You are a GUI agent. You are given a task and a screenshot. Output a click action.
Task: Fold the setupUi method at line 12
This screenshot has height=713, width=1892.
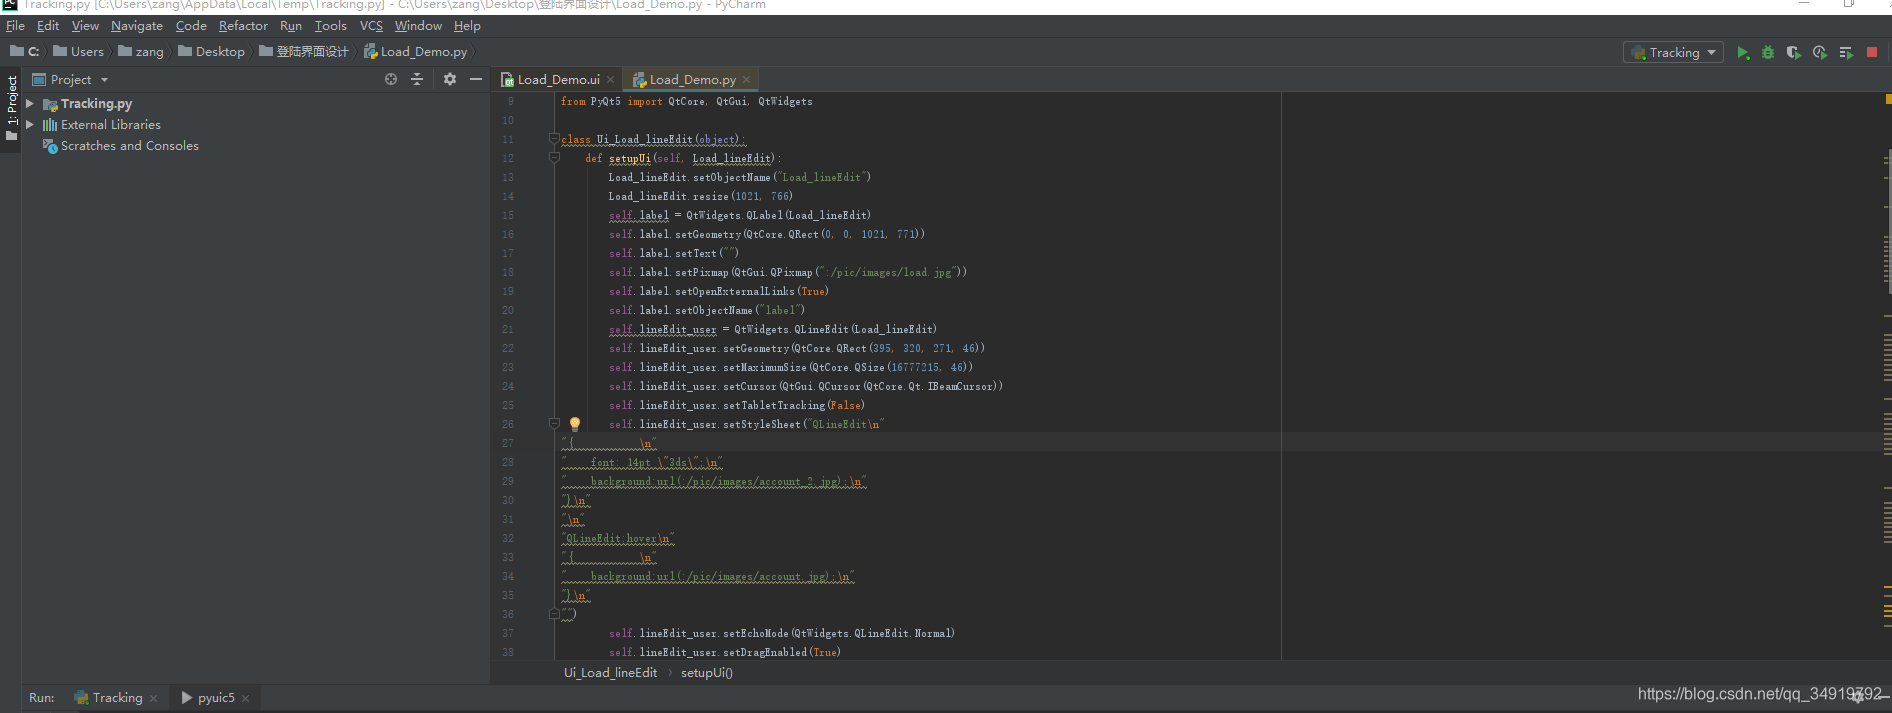tap(554, 158)
